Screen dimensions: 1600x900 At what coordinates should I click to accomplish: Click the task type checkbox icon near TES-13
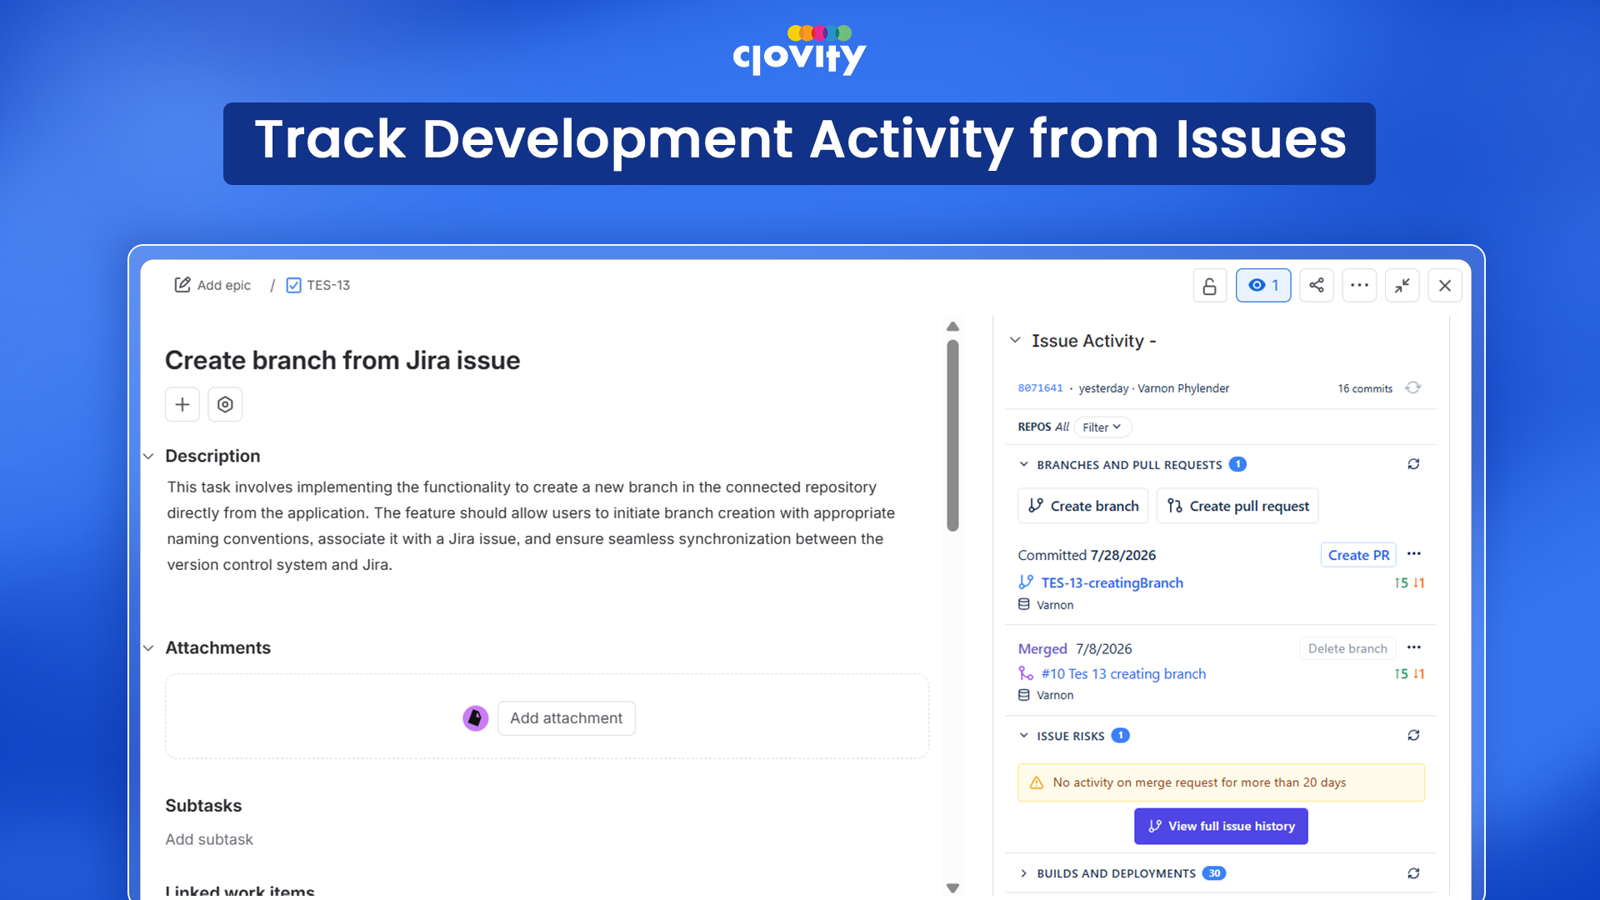pos(294,285)
